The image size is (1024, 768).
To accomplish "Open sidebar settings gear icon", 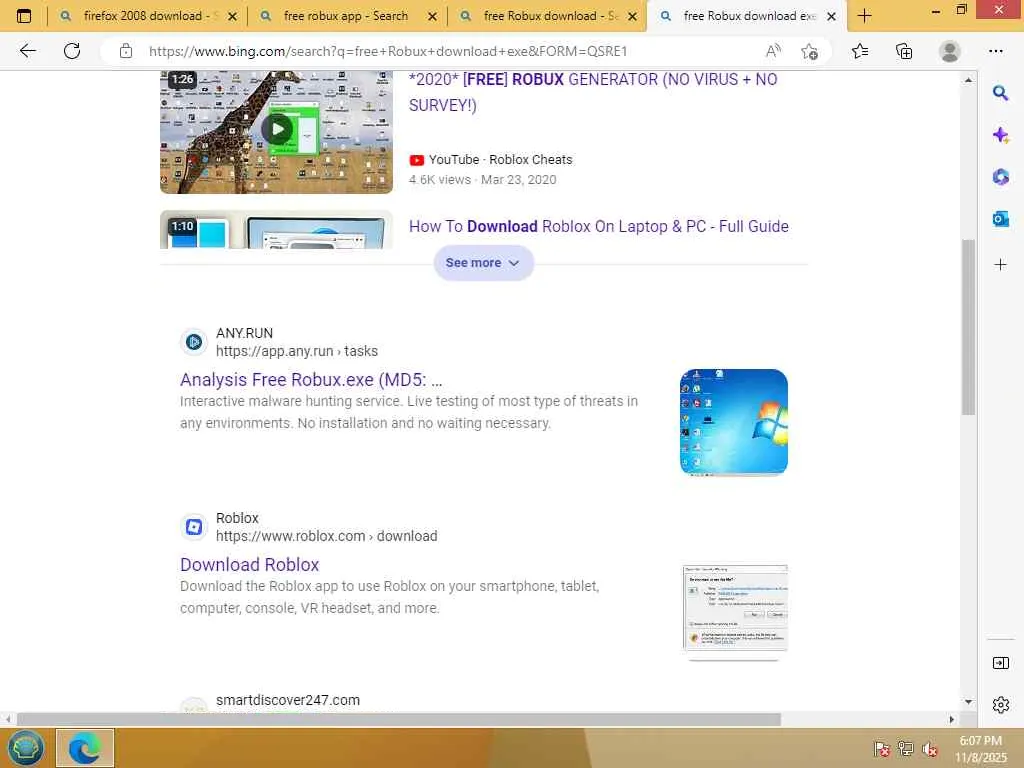I will [1000, 705].
